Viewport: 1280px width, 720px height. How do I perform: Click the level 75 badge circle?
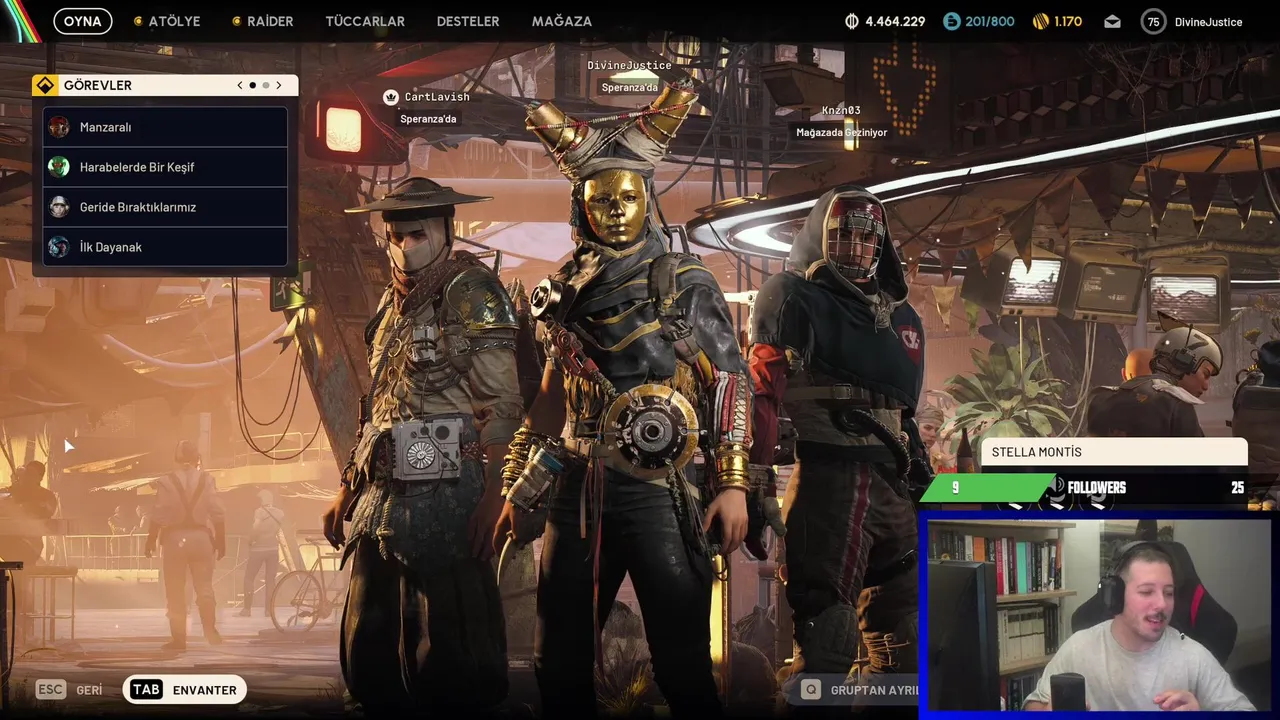[x=1154, y=21]
